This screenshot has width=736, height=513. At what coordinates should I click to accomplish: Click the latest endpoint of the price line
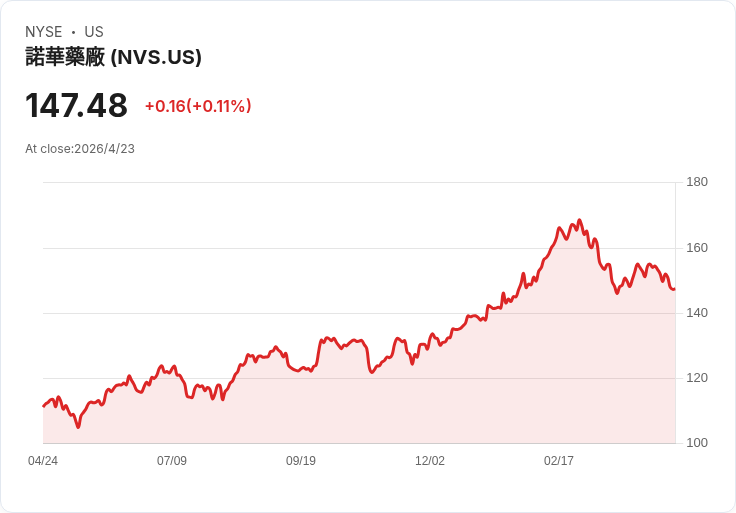[x=674, y=289]
